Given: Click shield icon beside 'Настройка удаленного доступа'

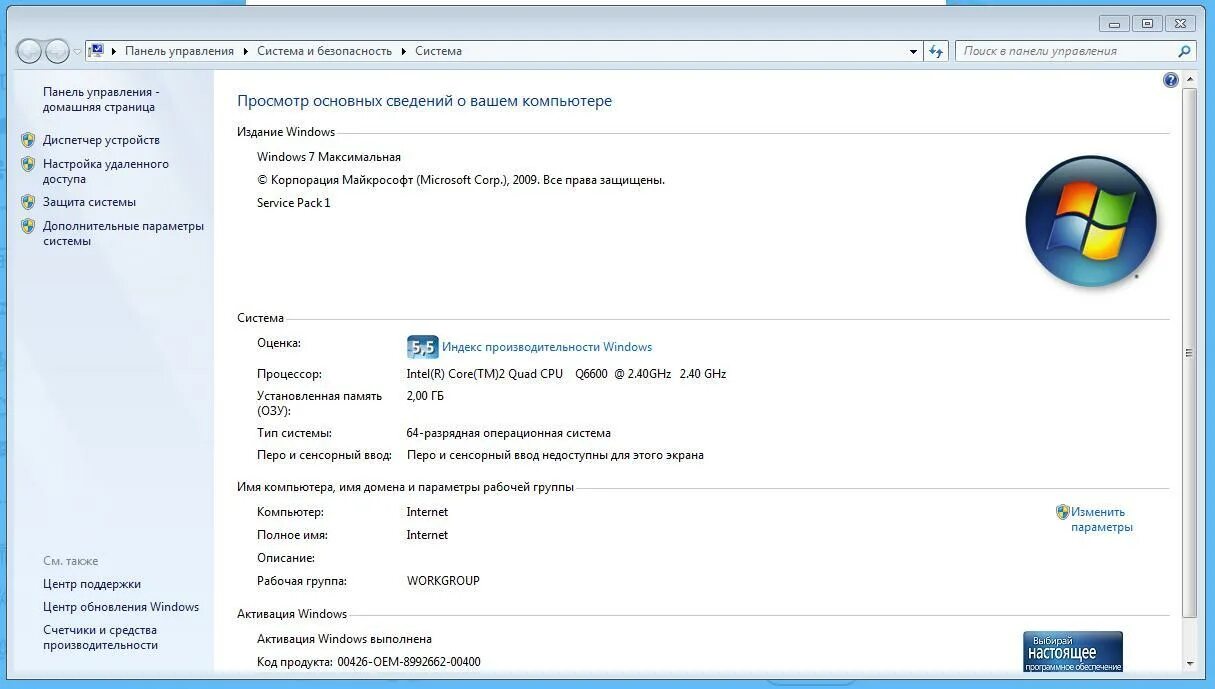Looking at the screenshot, I should tap(28, 164).
